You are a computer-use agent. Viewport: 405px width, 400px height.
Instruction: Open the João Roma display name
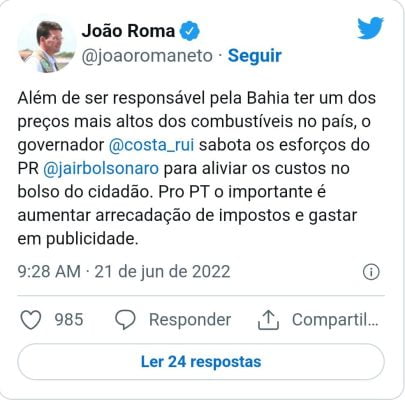tap(128, 31)
